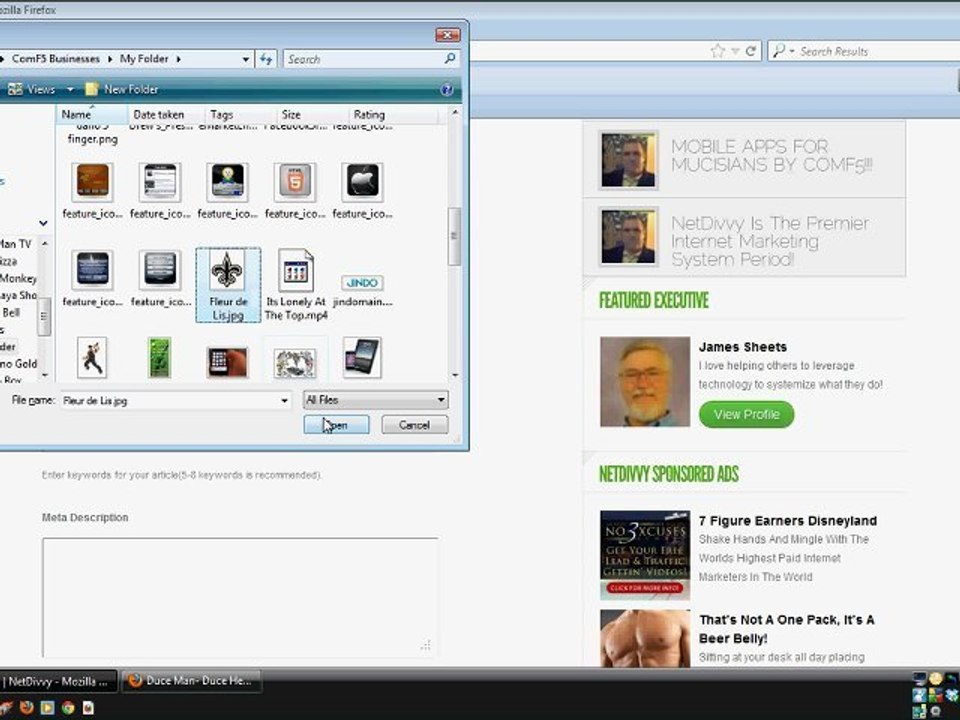Click the James Sheets profile photo
Image resolution: width=960 pixels, height=720 pixels.
(645, 381)
